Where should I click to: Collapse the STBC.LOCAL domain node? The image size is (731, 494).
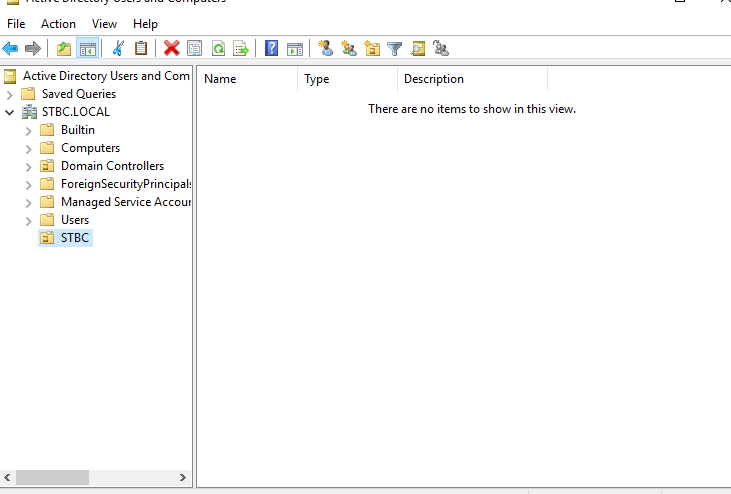pyautogui.click(x=9, y=112)
